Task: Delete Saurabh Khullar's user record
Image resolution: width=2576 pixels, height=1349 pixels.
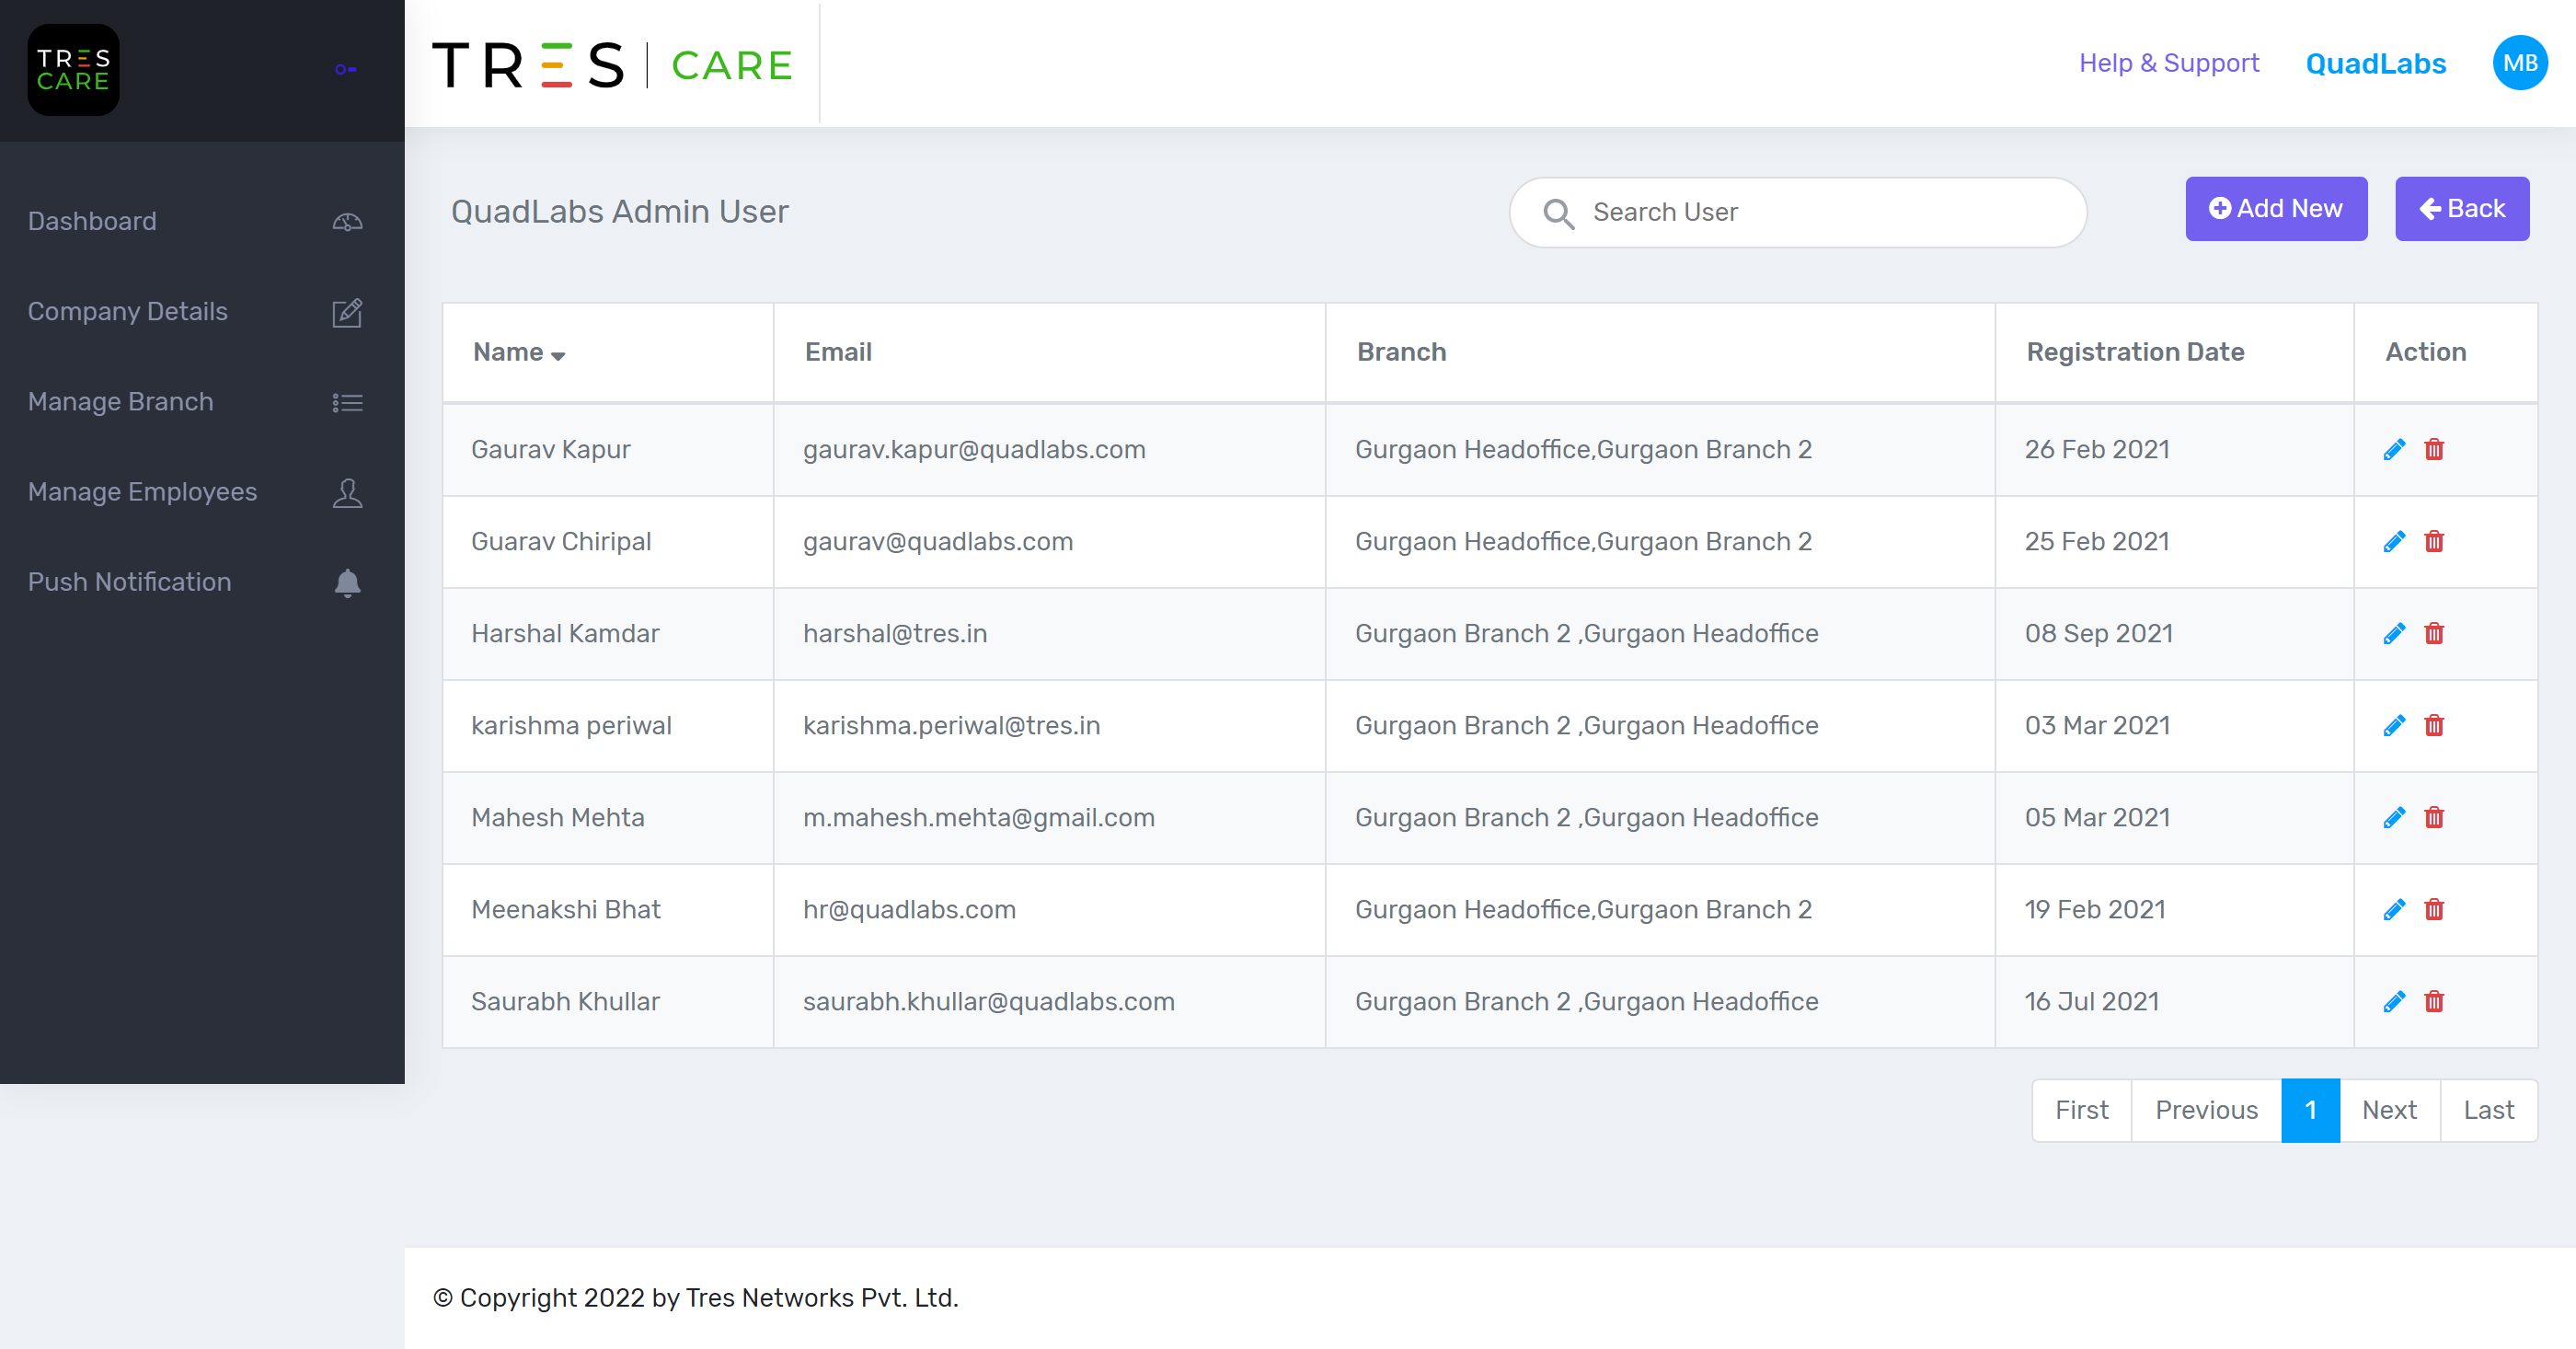Action: (2434, 1002)
